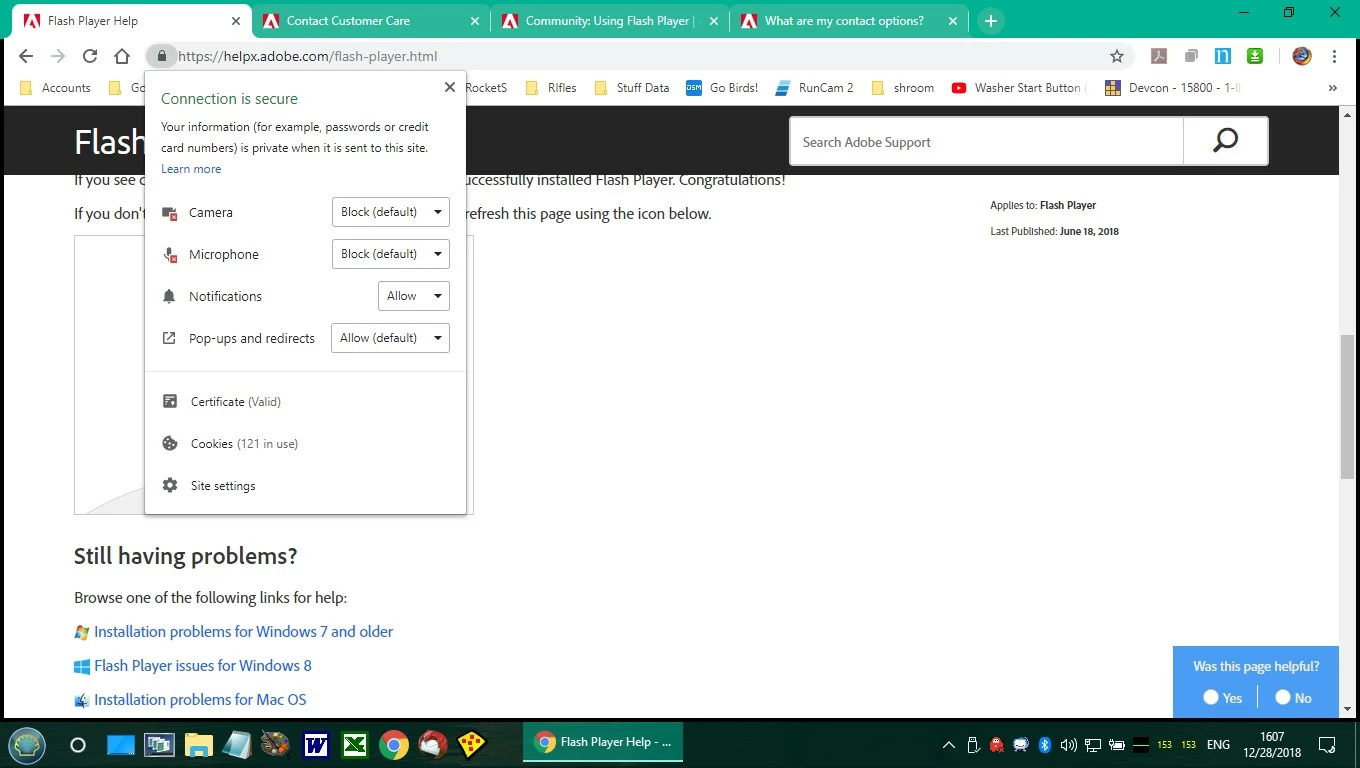Click the browser forward arrow
This screenshot has width=1360, height=768.
tap(58, 56)
